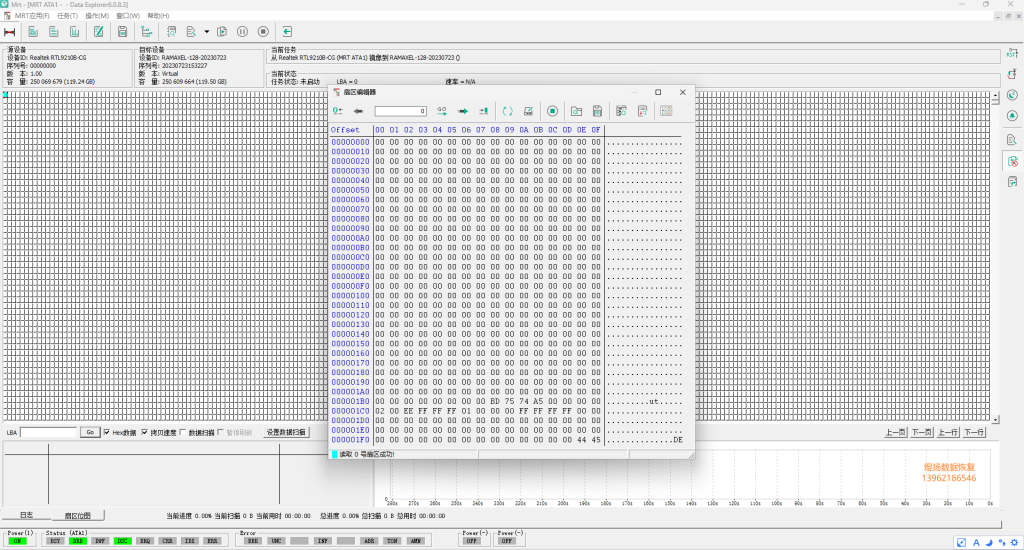
Task: Switch to the 扇区位图 tab
Action: pos(77,515)
